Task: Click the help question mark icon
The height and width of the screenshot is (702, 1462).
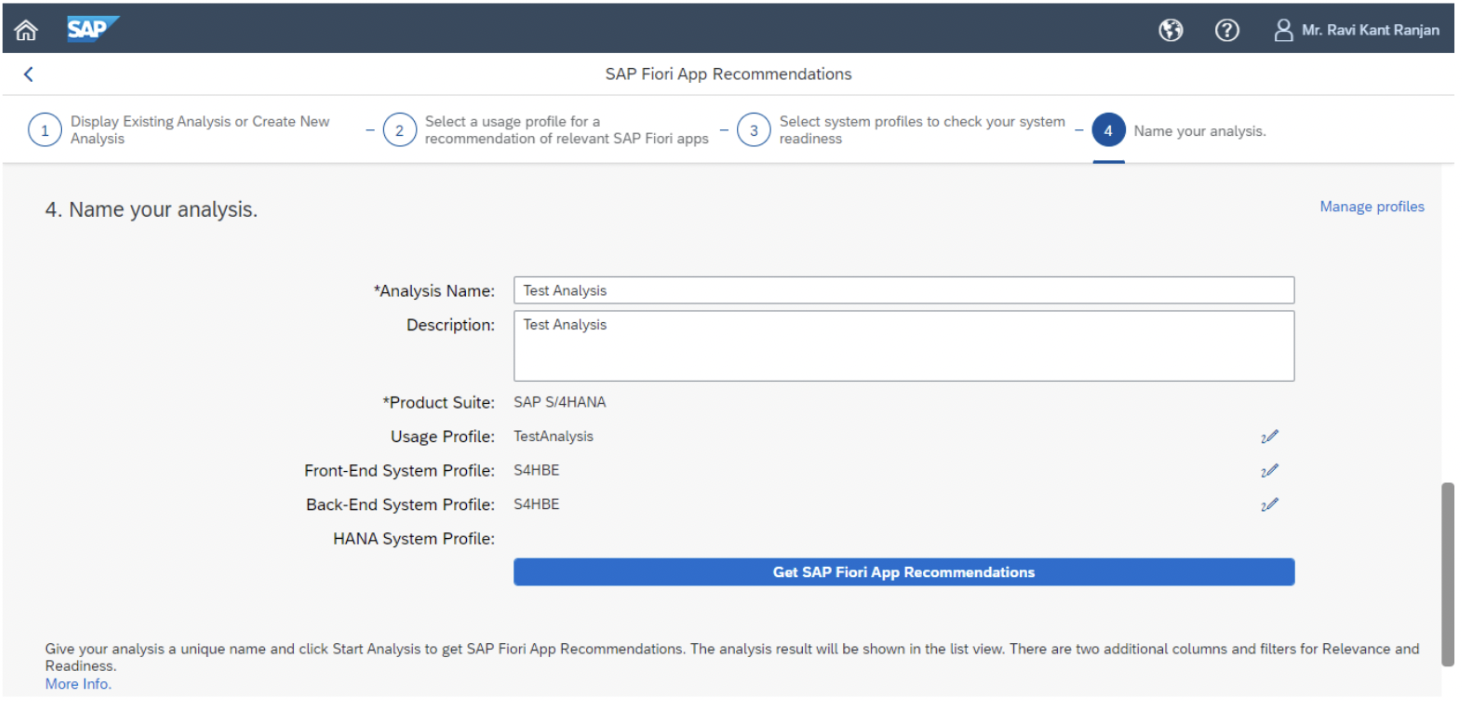Action: 1227,30
